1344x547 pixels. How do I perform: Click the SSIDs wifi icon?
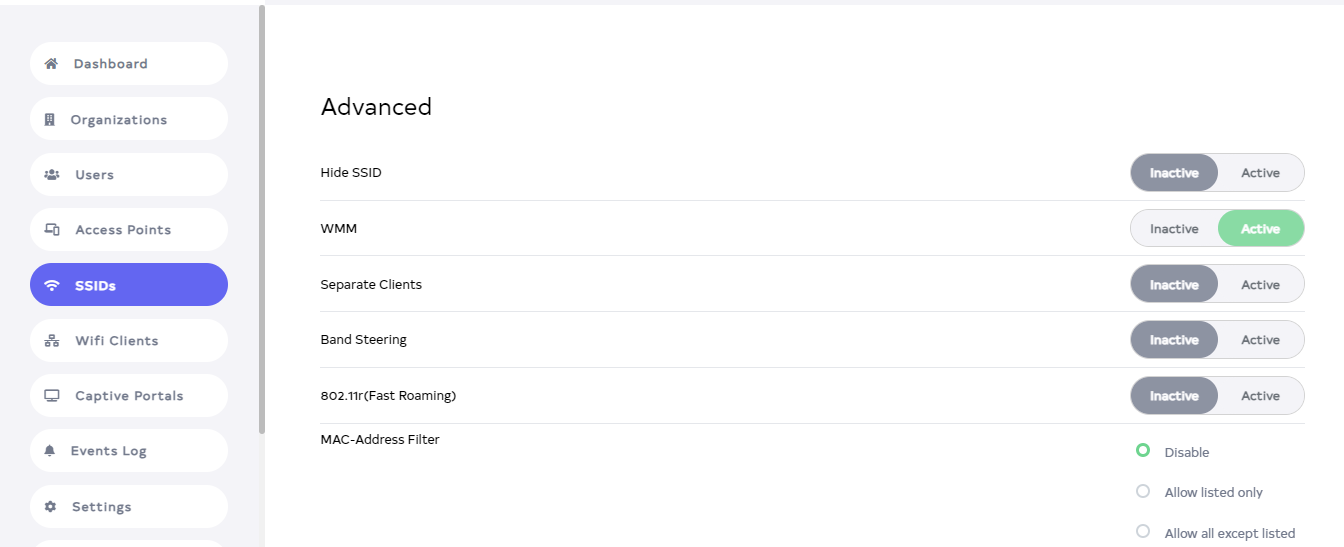[x=52, y=286]
